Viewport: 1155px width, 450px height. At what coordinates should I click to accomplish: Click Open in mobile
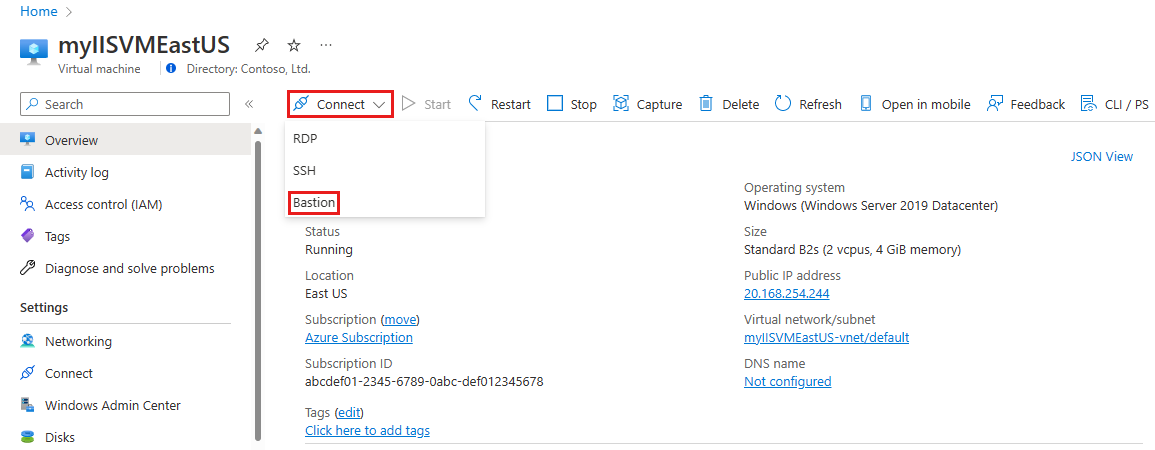click(x=915, y=105)
